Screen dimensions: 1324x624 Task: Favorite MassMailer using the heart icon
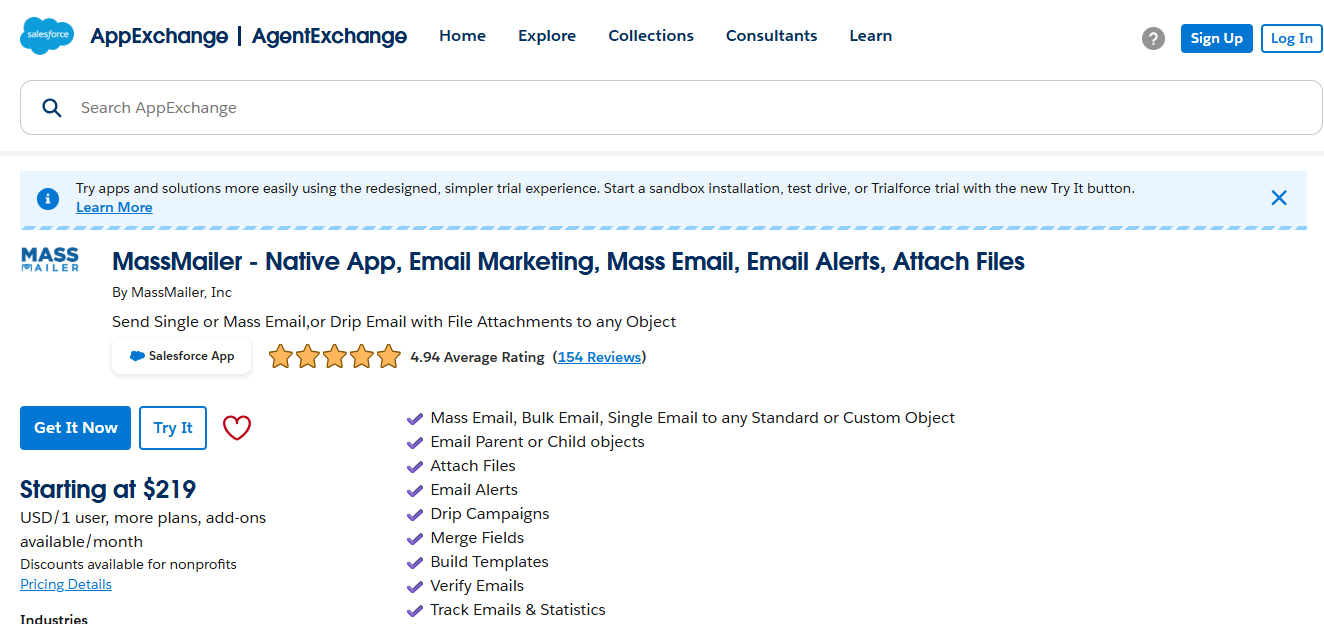pos(236,427)
